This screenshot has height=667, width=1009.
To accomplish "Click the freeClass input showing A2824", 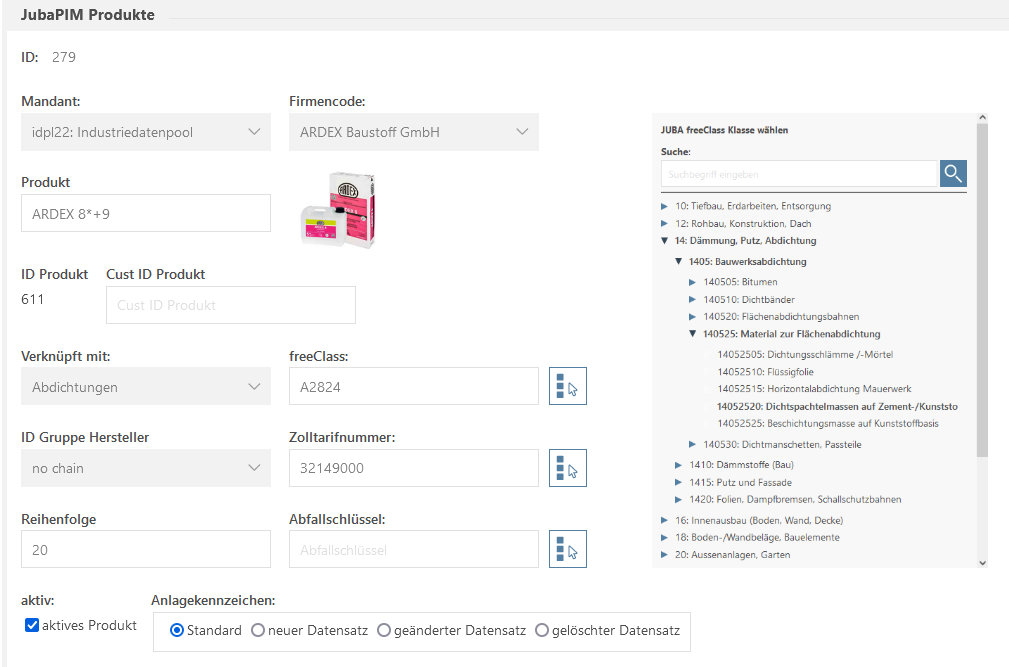I will [x=414, y=386].
